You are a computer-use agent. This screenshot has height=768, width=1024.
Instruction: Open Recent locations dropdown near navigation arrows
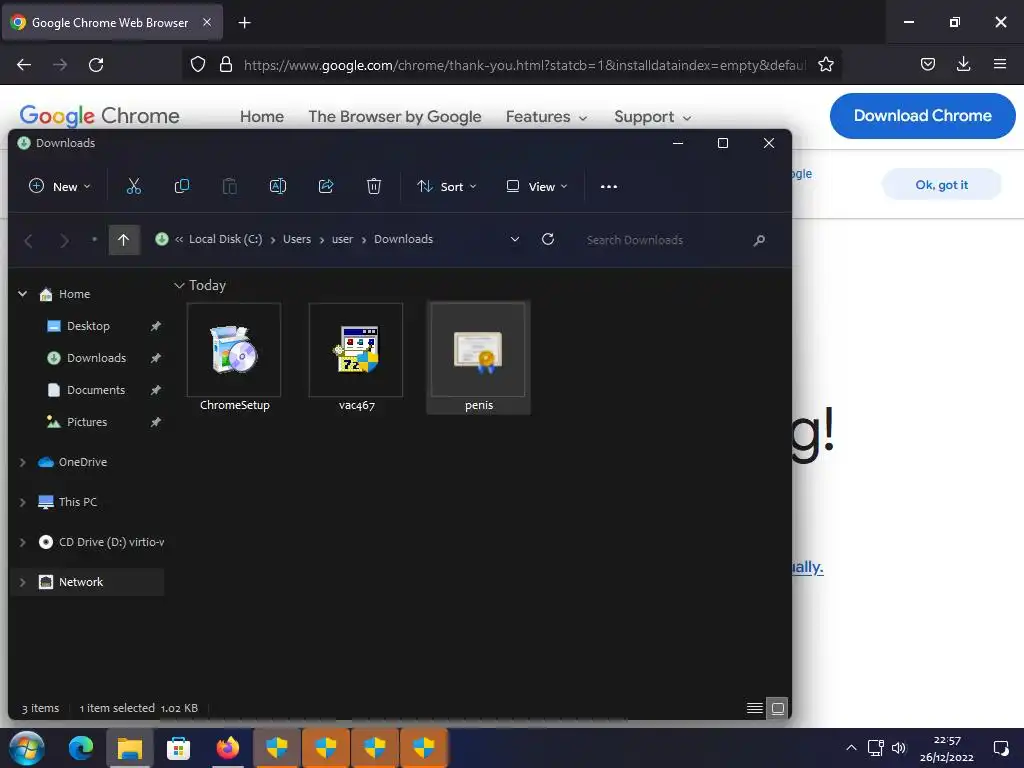click(x=95, y=240)
